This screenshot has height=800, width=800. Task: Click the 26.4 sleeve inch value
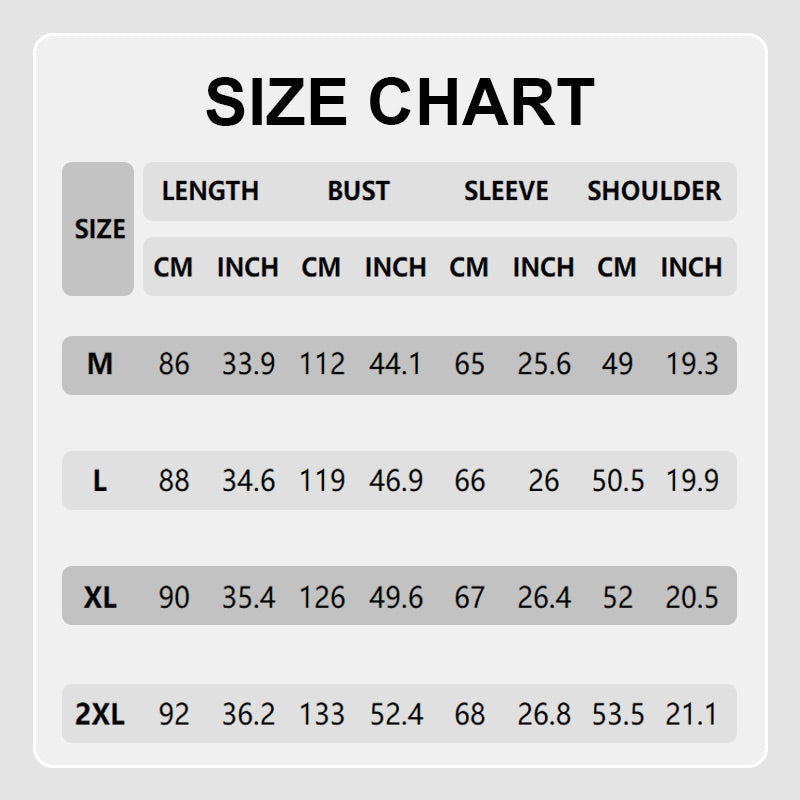click(x=544, y=598)
